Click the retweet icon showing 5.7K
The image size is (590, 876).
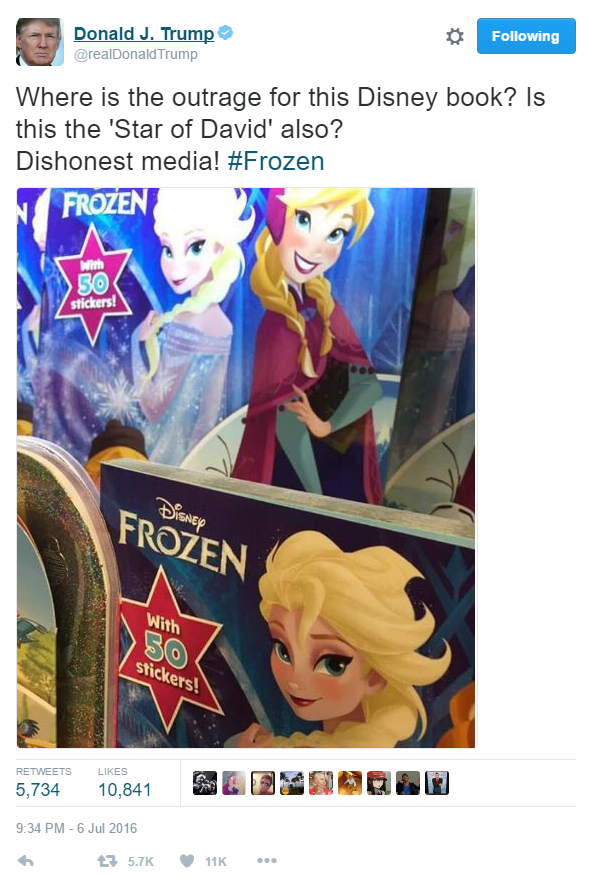click(x=107, y=860)
